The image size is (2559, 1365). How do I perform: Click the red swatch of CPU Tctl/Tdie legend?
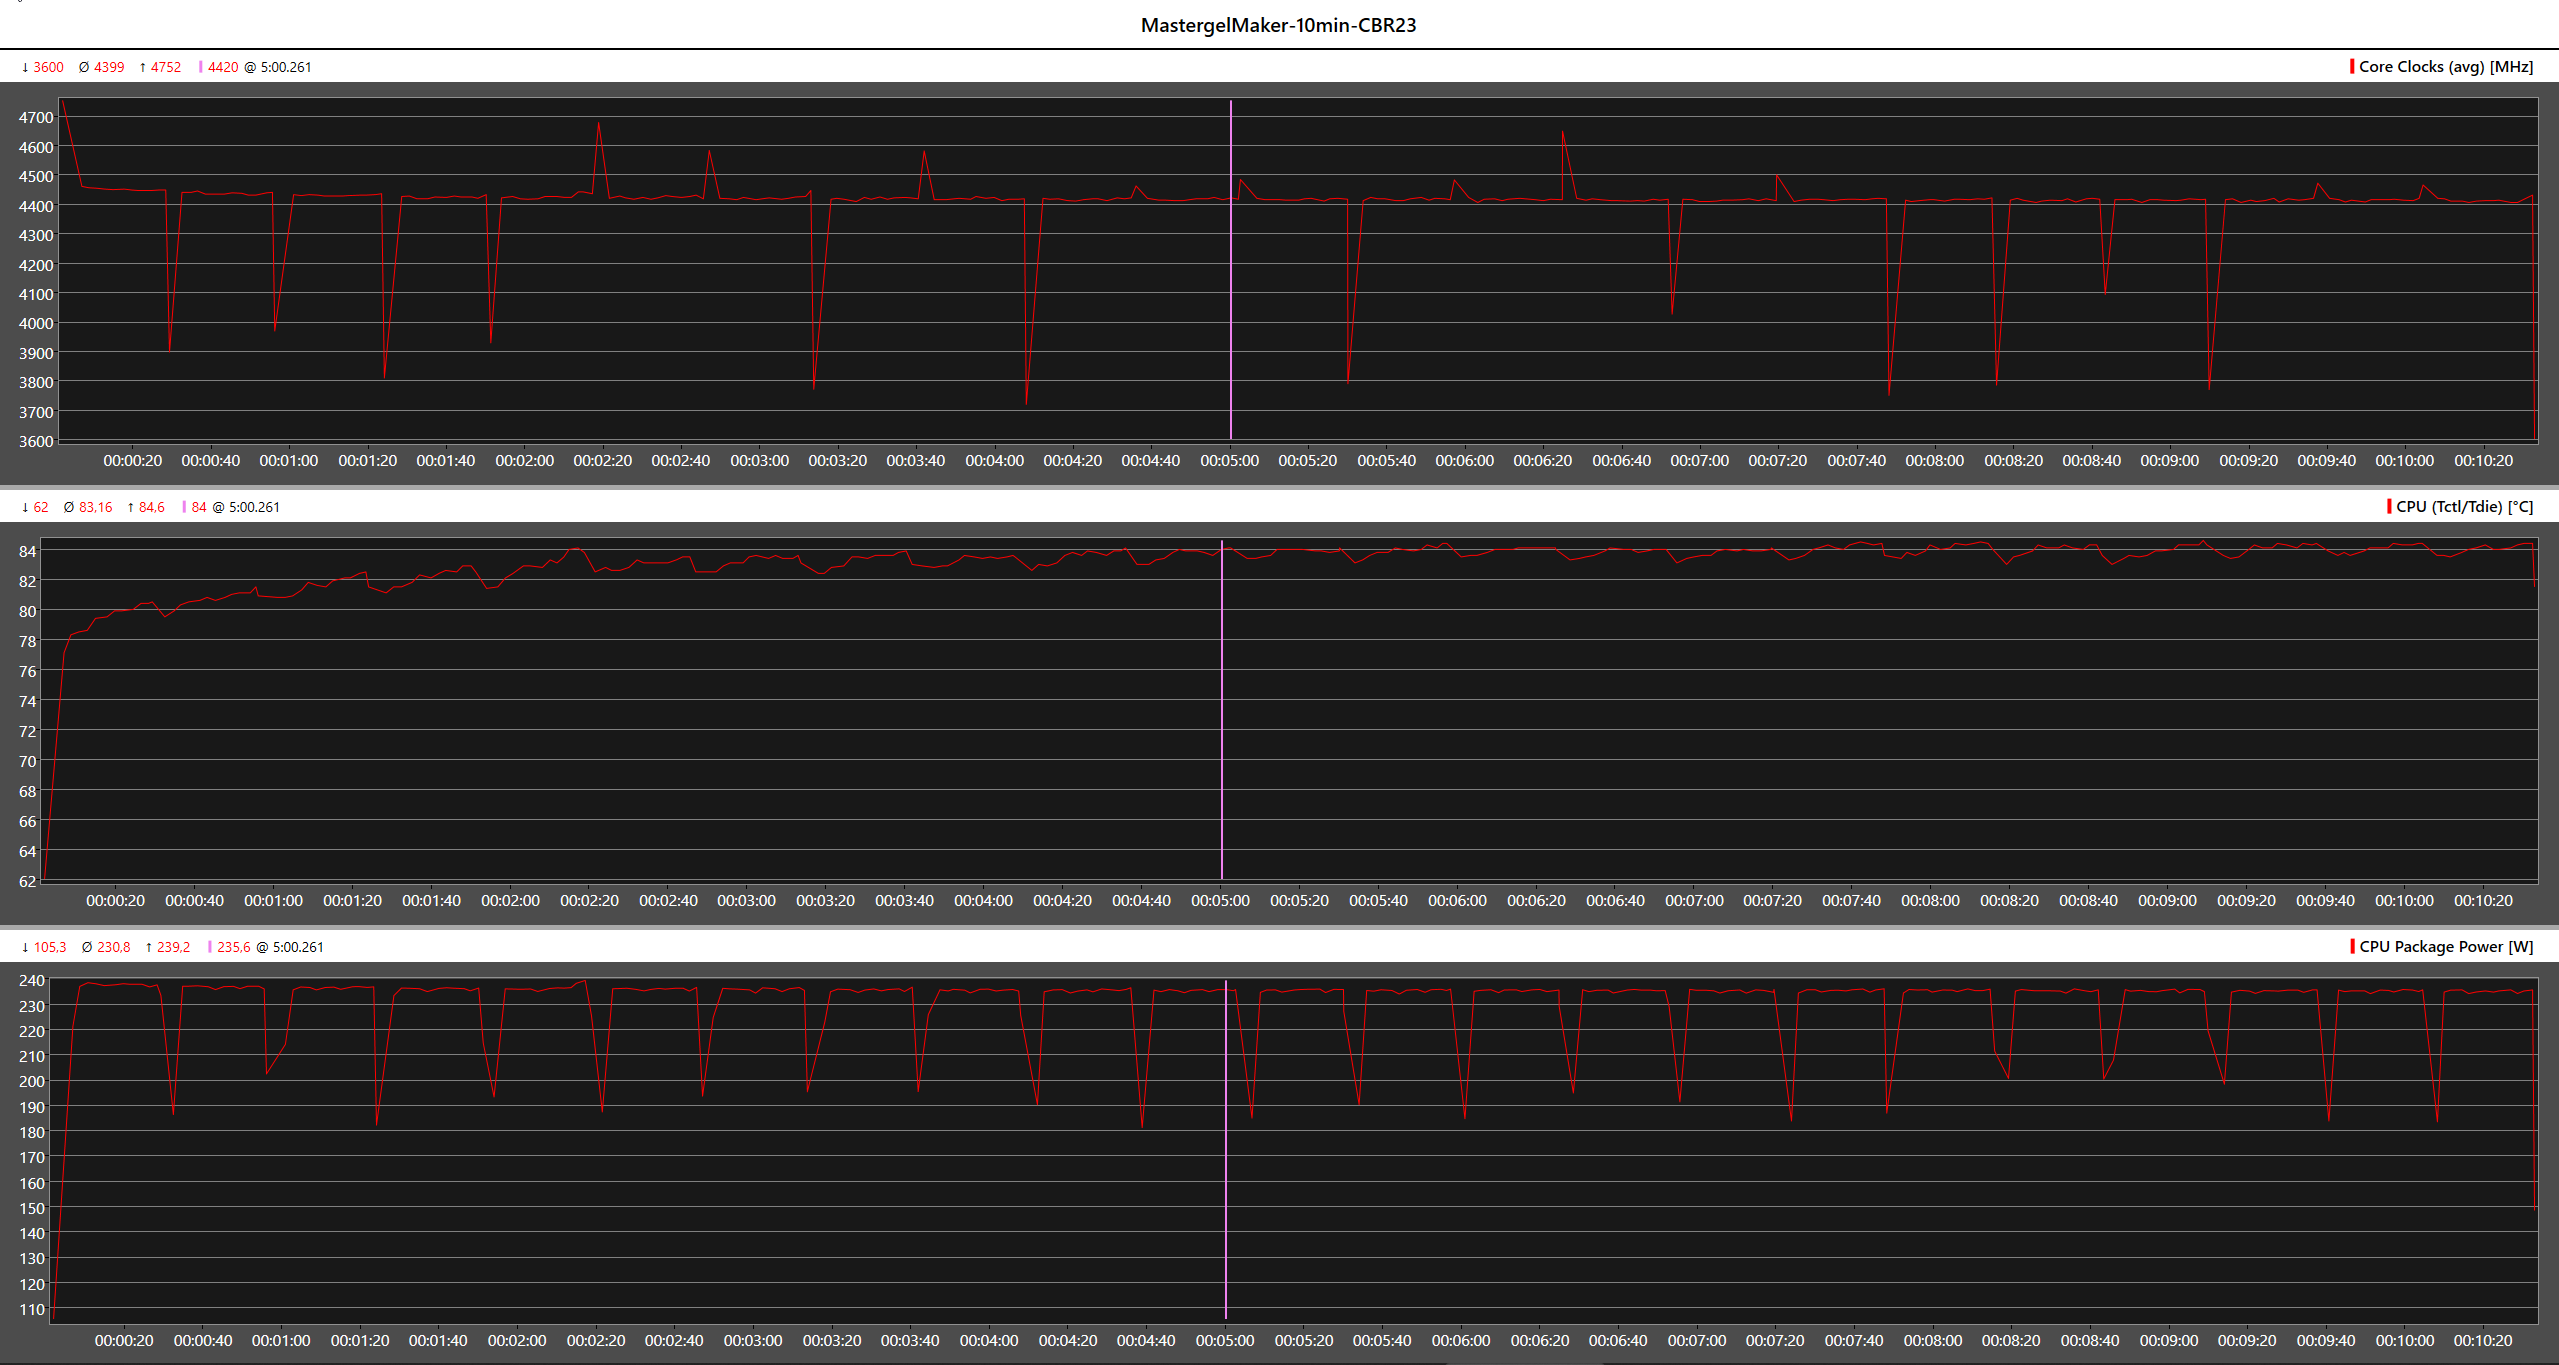pos(2388,506)
